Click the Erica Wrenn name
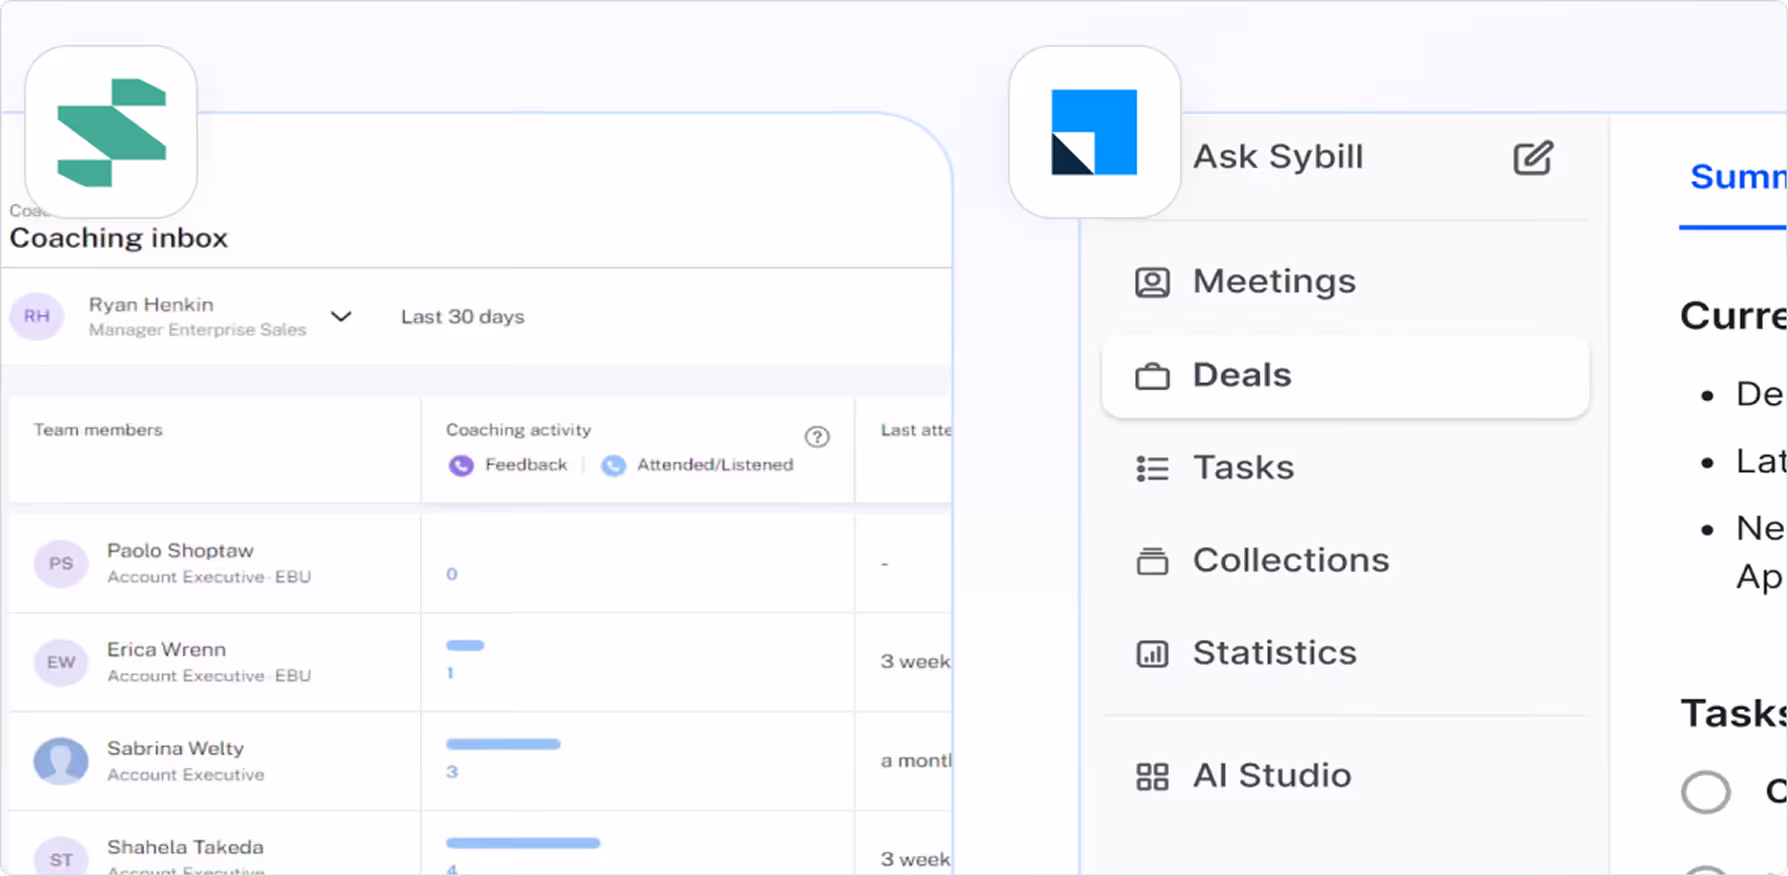 tap(166, 650)
